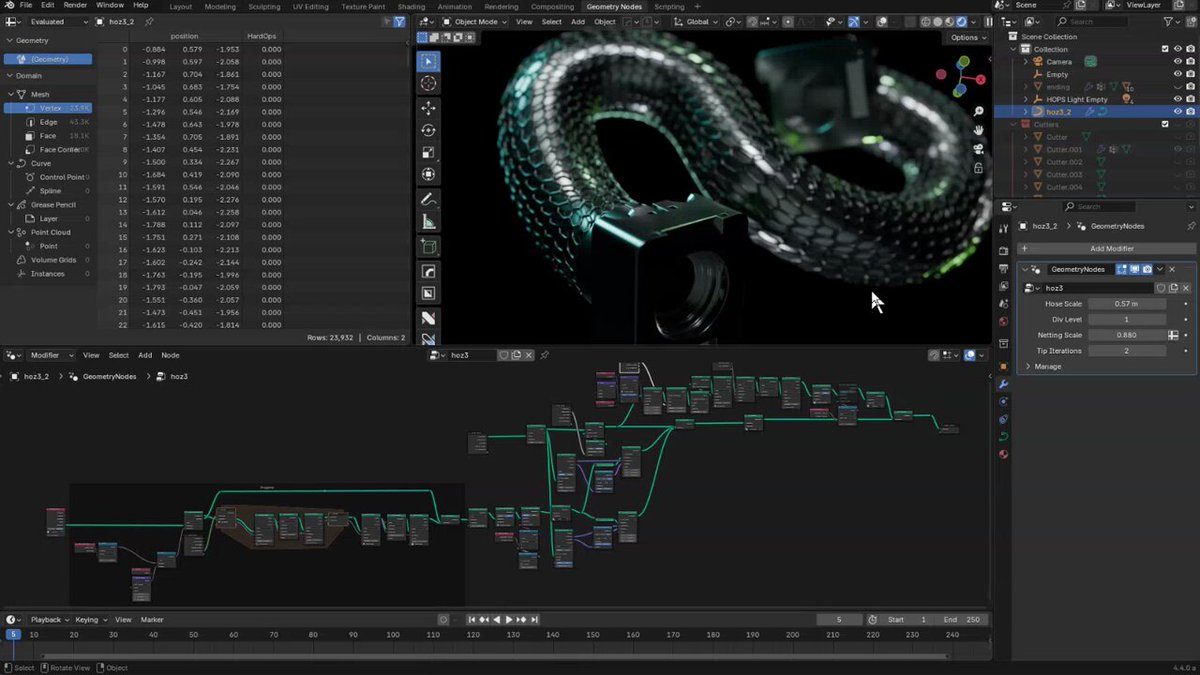Select the Move tool in viewport toolbar
This screenshot has width=1200, height=675.
coord(428,107)
